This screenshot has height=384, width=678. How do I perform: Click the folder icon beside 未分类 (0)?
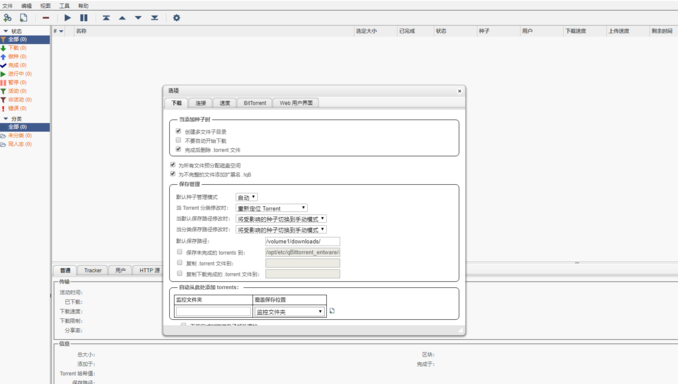[x=3, y=136]
